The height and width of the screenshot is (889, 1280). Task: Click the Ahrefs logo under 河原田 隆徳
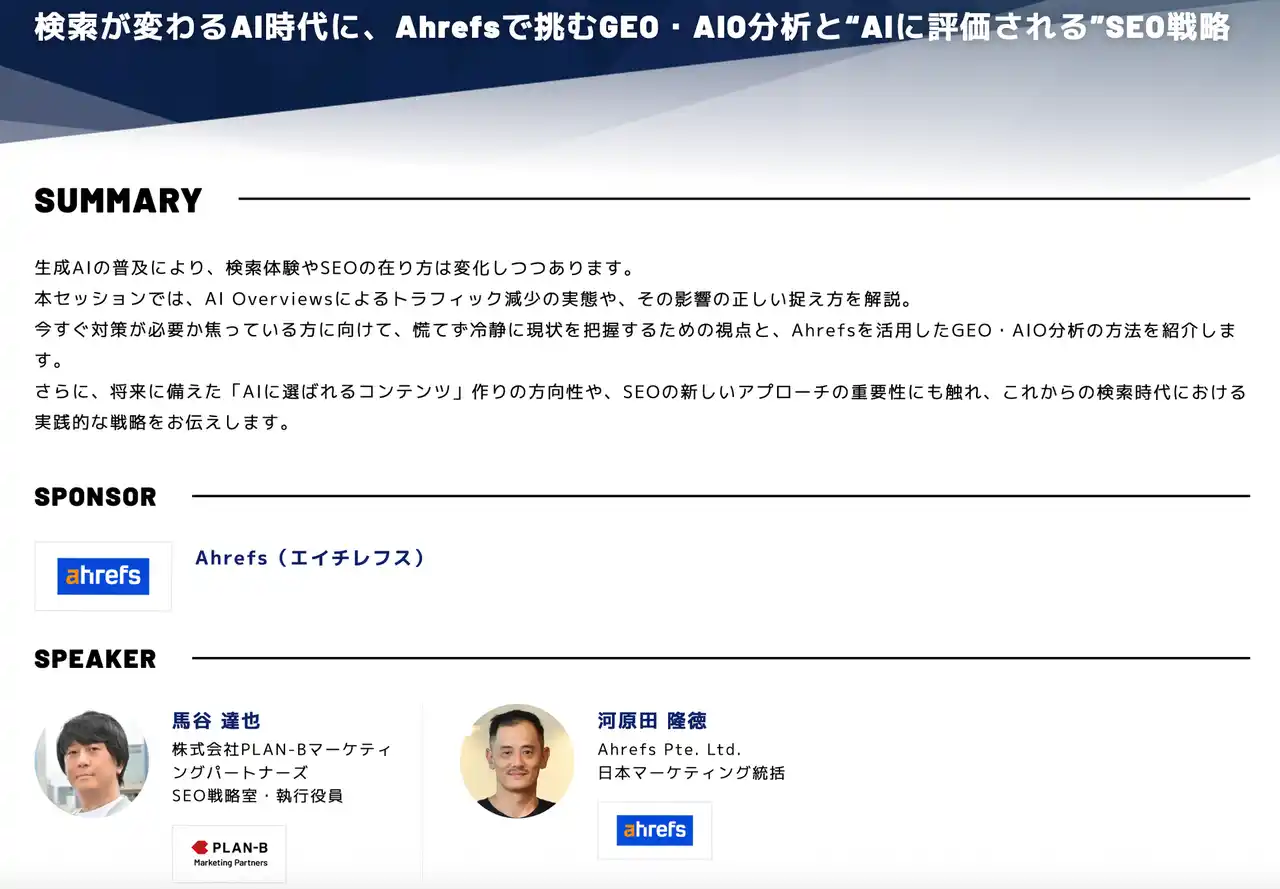coord(654,830)
